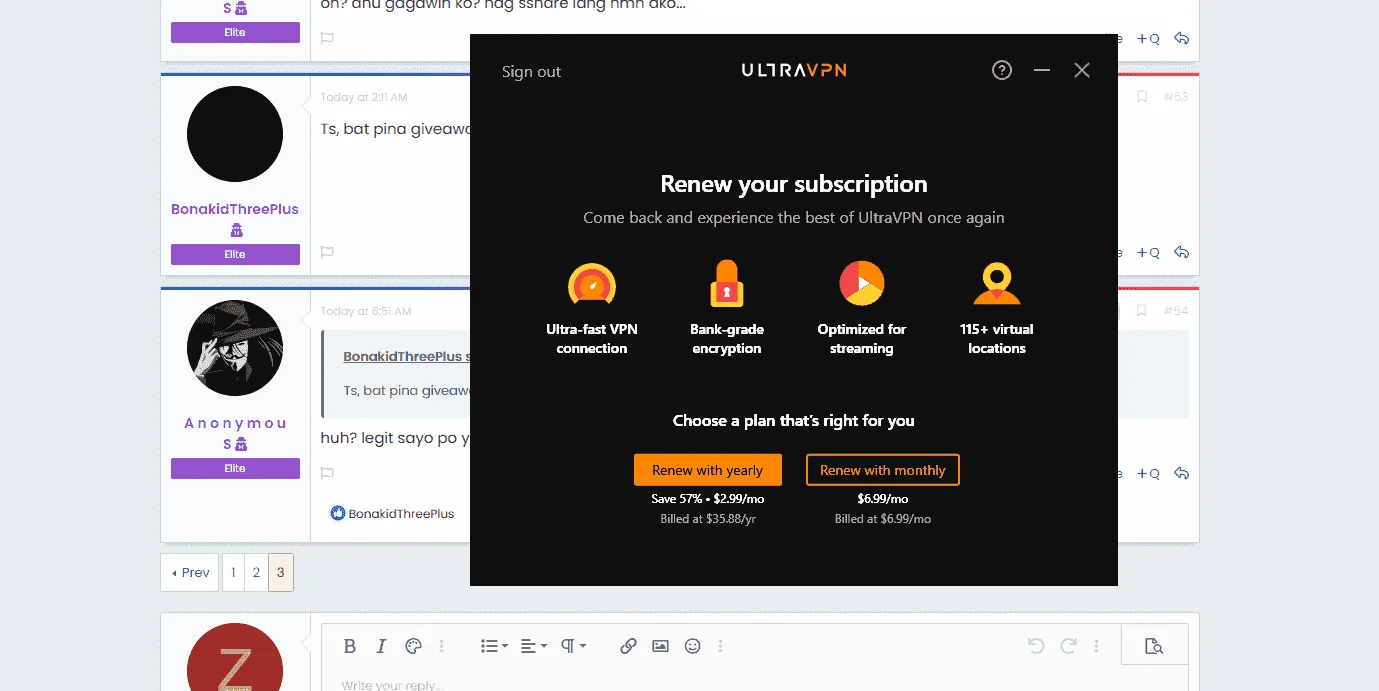Report post from Today at 2:11 AM
The image size is (1379, 691).
[x=327, y=253]
